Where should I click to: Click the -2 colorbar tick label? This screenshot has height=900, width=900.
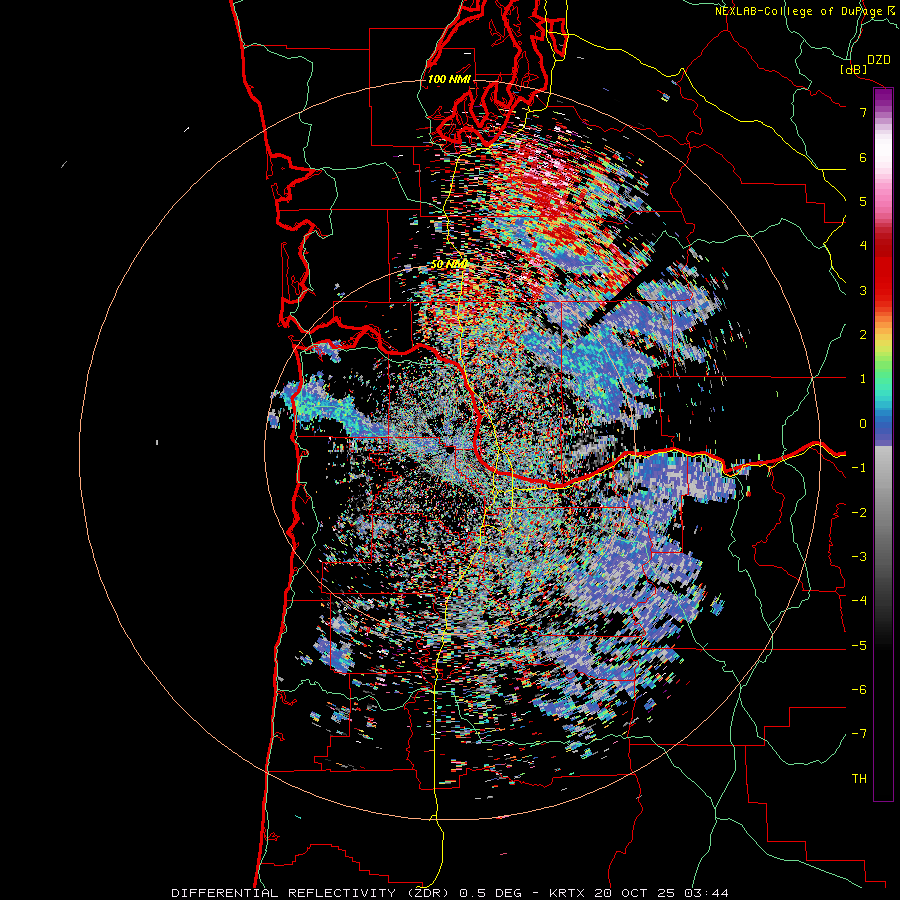pos(859,513)
